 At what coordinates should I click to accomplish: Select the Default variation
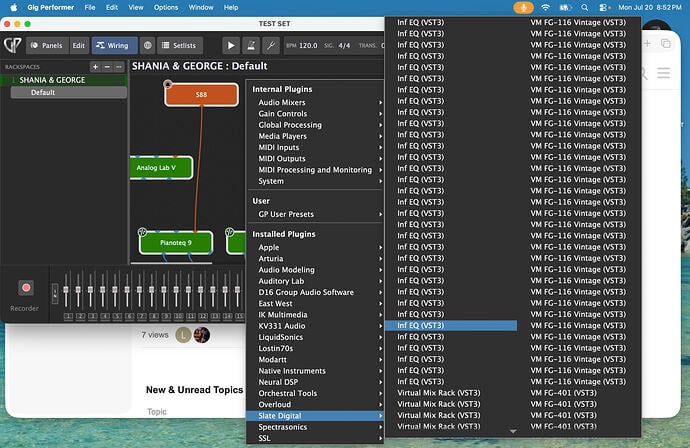pyautogui.click(x=69, y=92)
